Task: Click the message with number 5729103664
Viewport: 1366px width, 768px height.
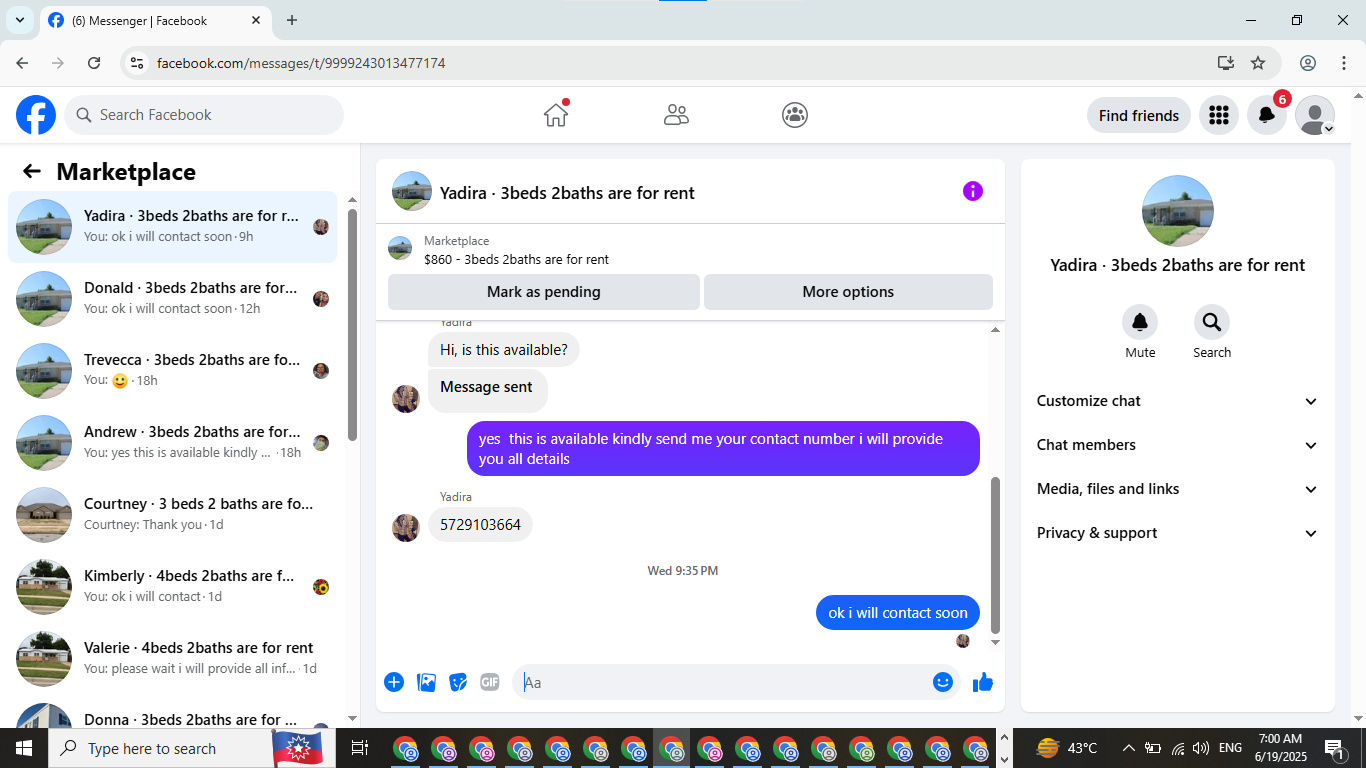Action: click(x=480, y=525)
